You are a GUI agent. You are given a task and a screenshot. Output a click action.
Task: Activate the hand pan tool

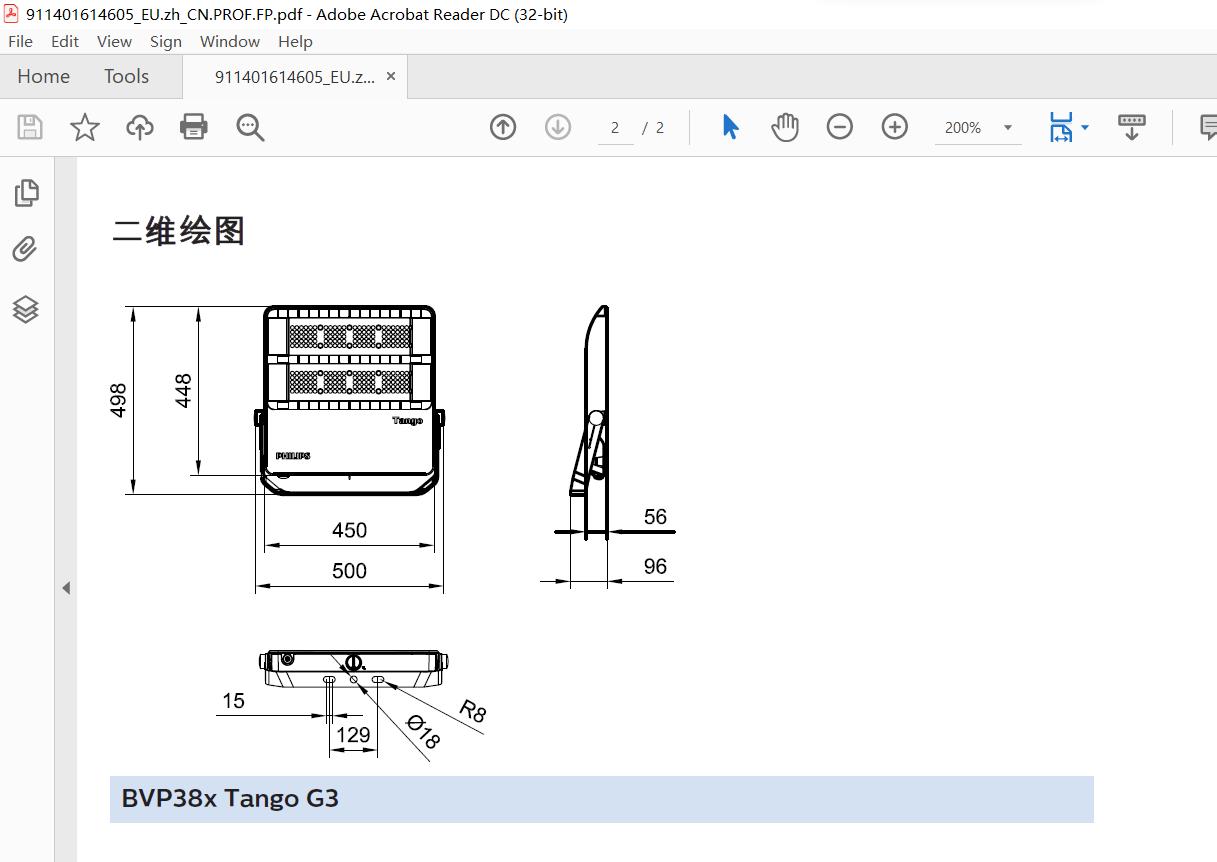tap(786, 127)
